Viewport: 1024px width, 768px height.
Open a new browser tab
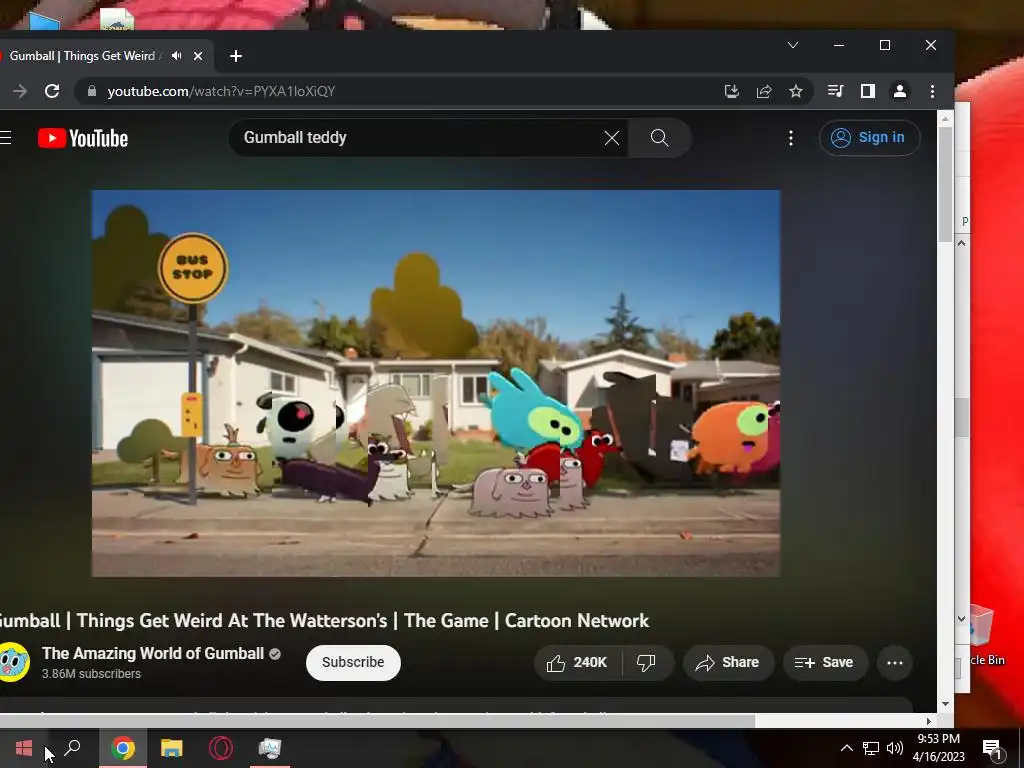click(236, 56)
